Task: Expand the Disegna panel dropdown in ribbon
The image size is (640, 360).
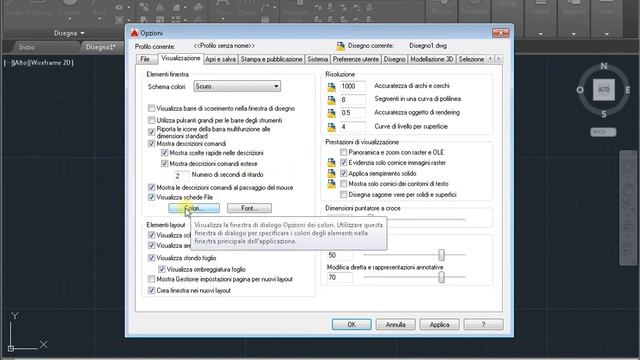Action: tap(69, 33)
